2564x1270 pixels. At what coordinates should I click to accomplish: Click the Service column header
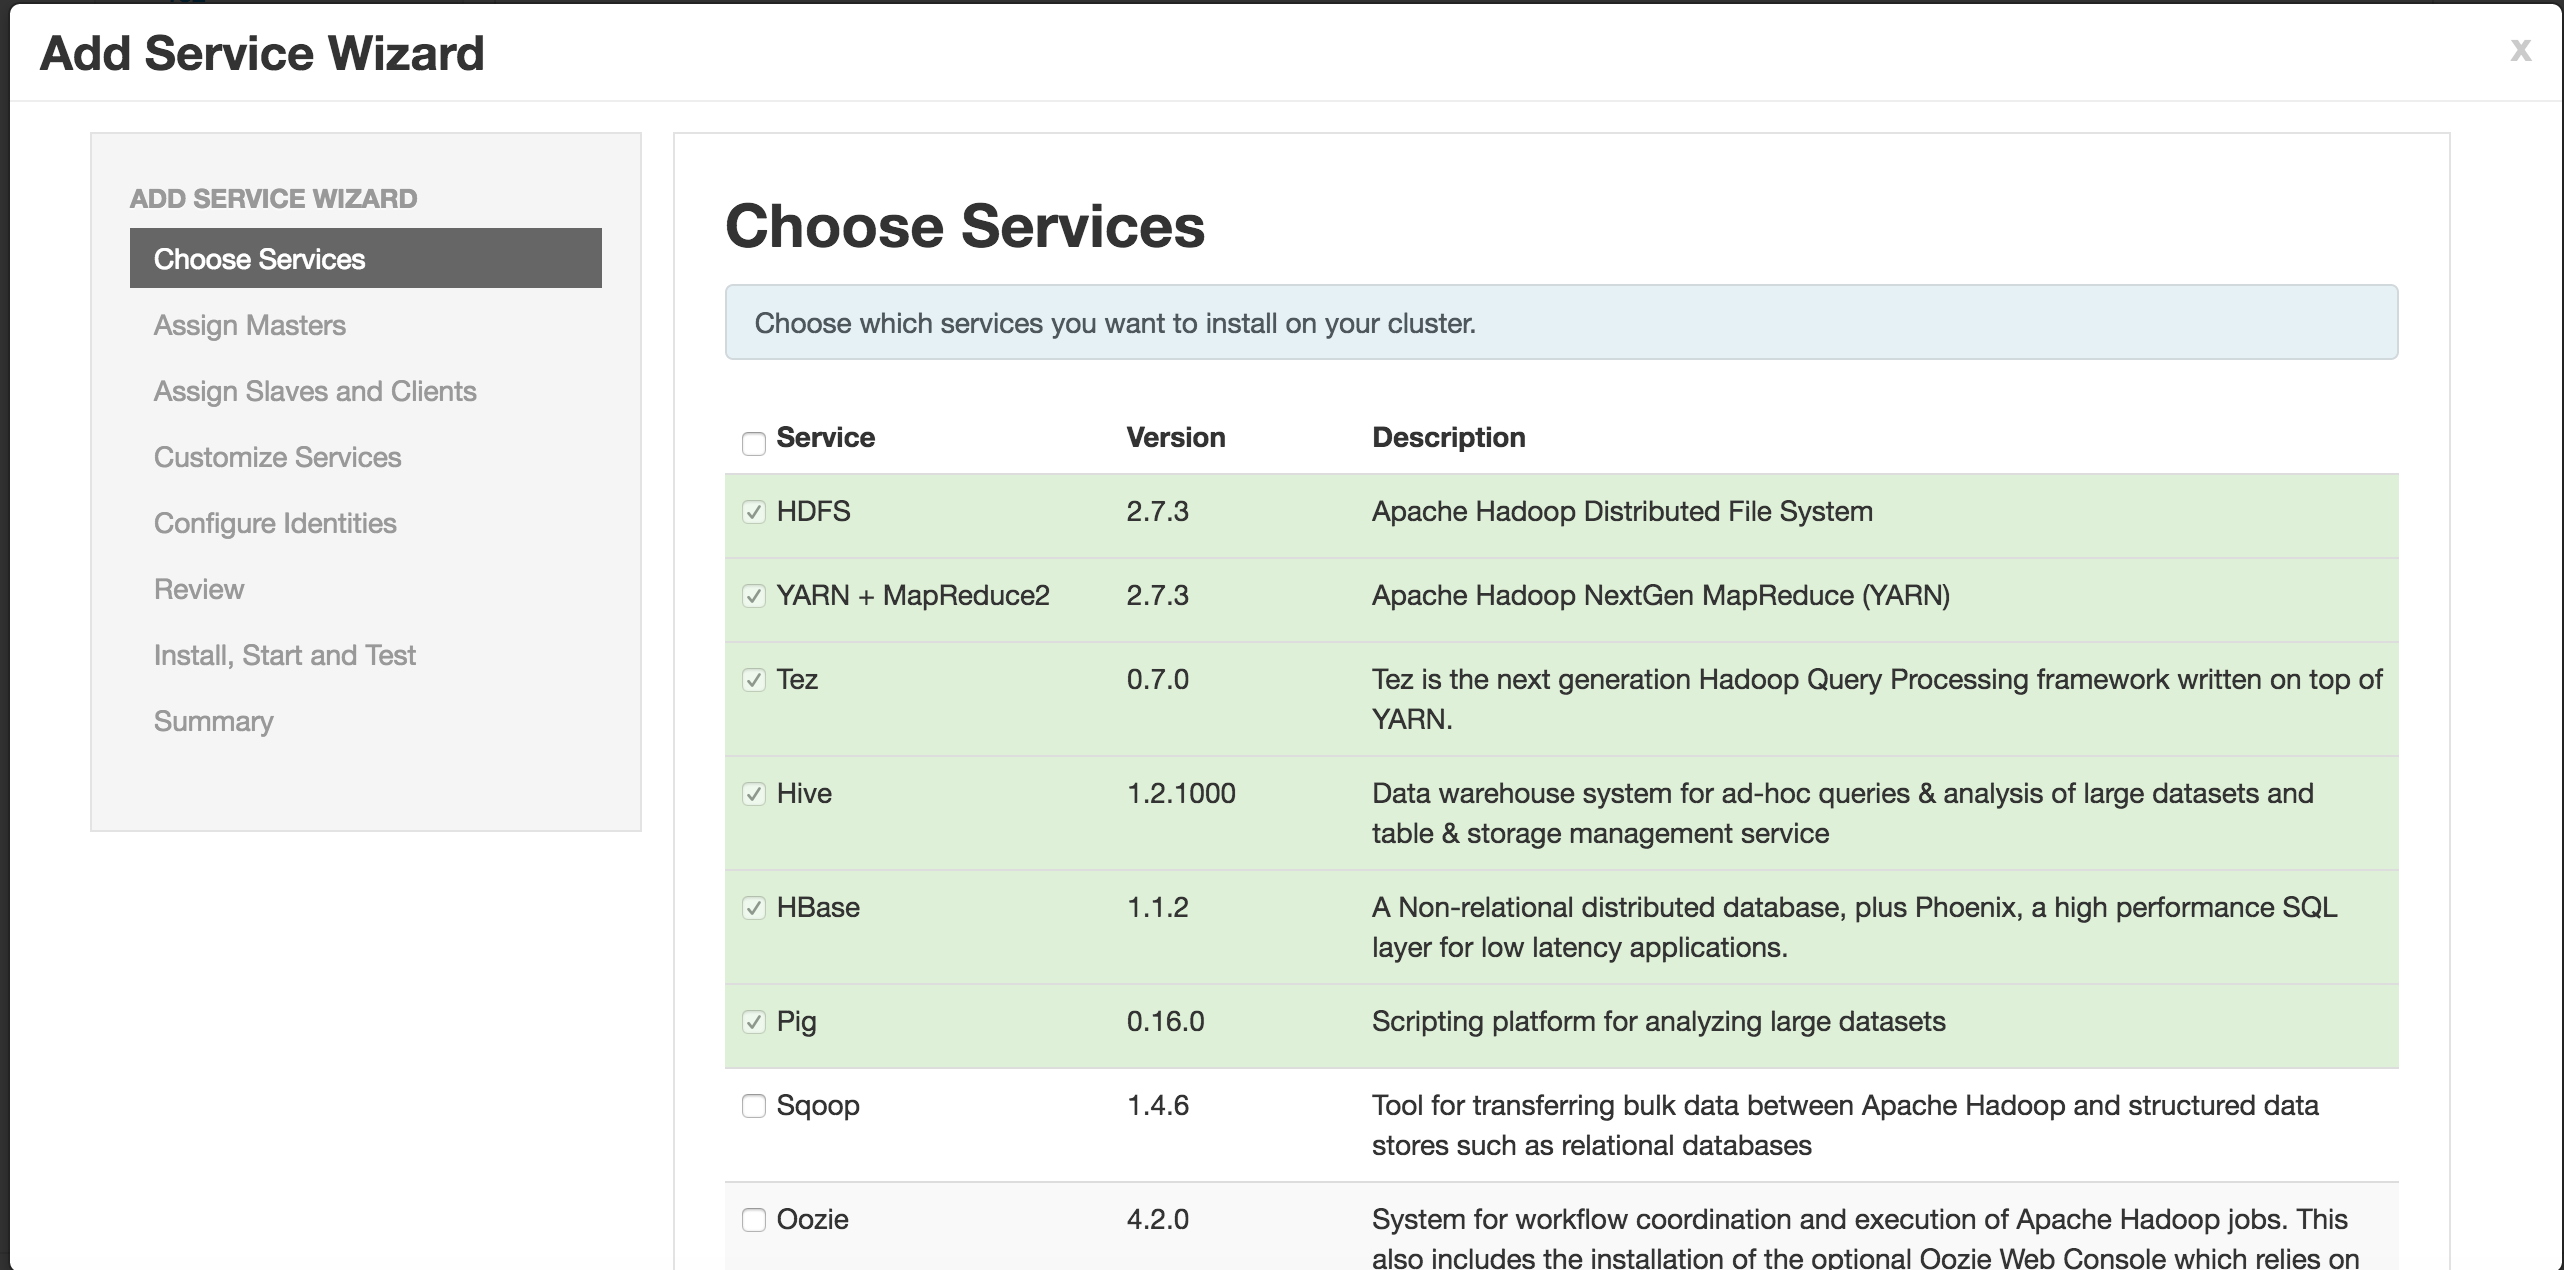click(826, 437)
